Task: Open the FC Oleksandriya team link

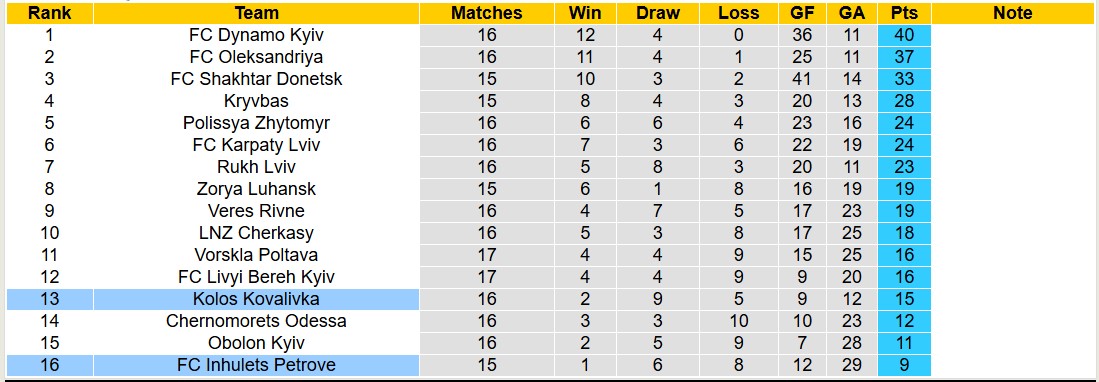Action: click(257, 57)
